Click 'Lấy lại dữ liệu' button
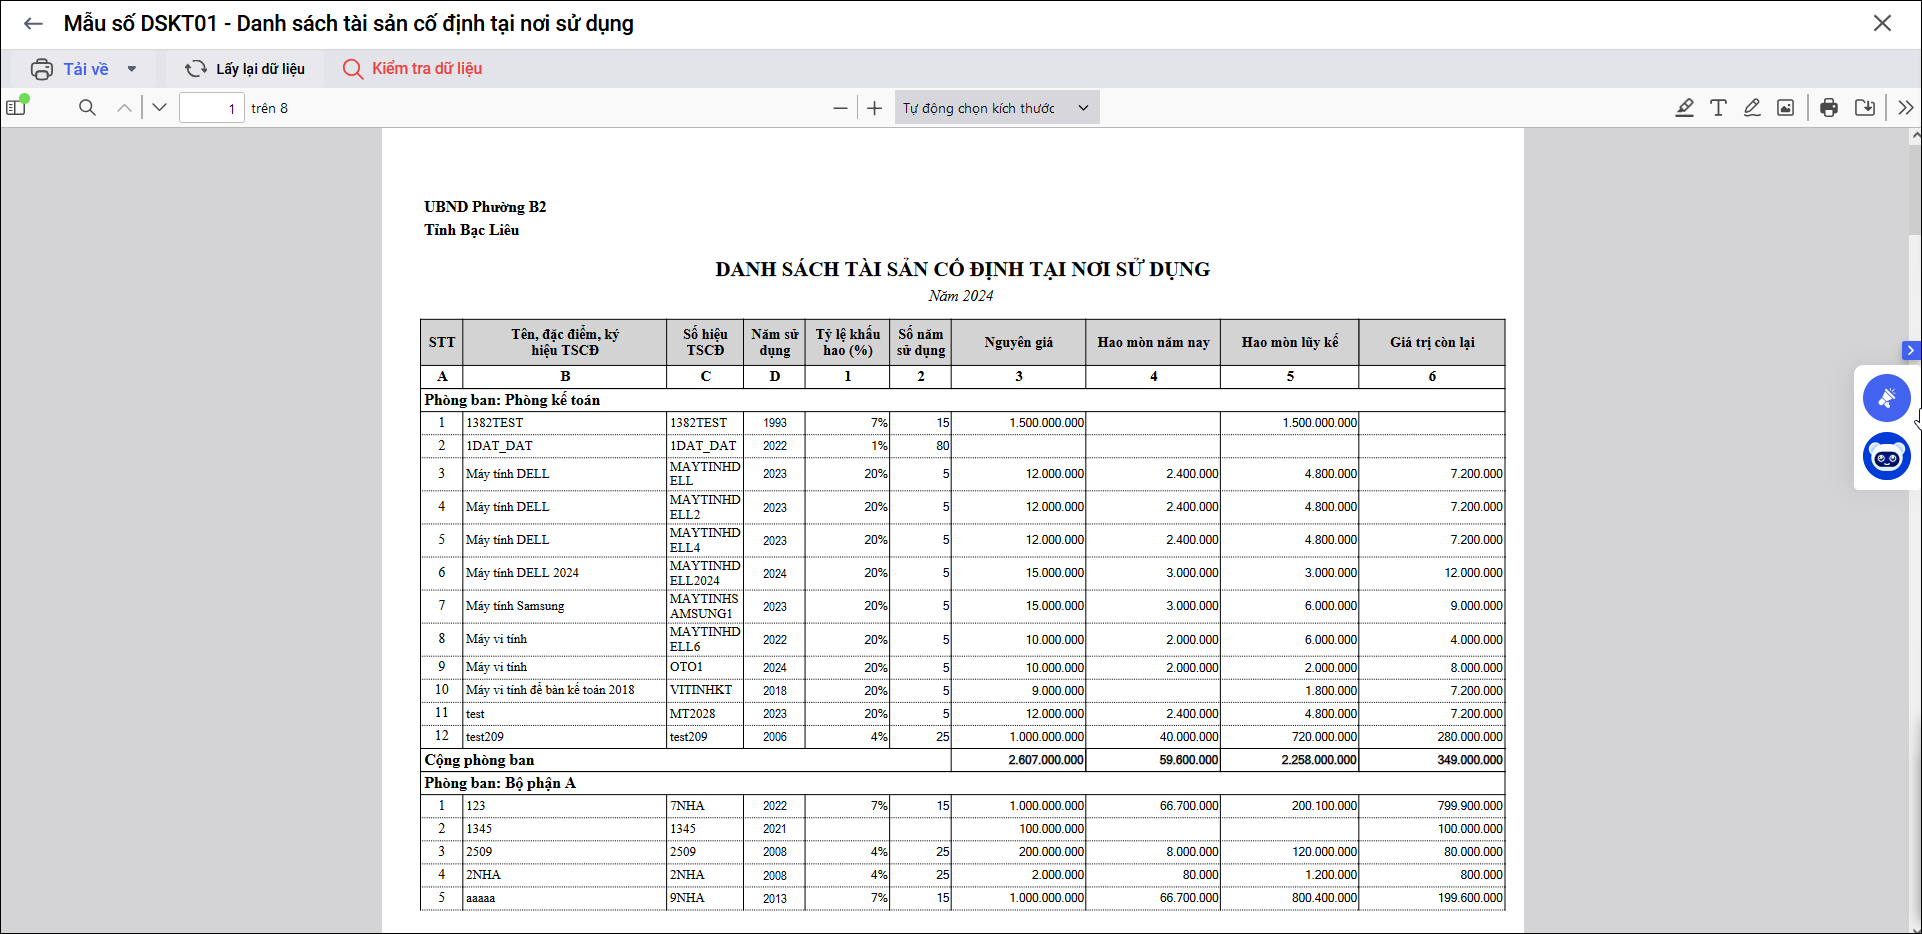1922x934 pixels. [245, 69]
